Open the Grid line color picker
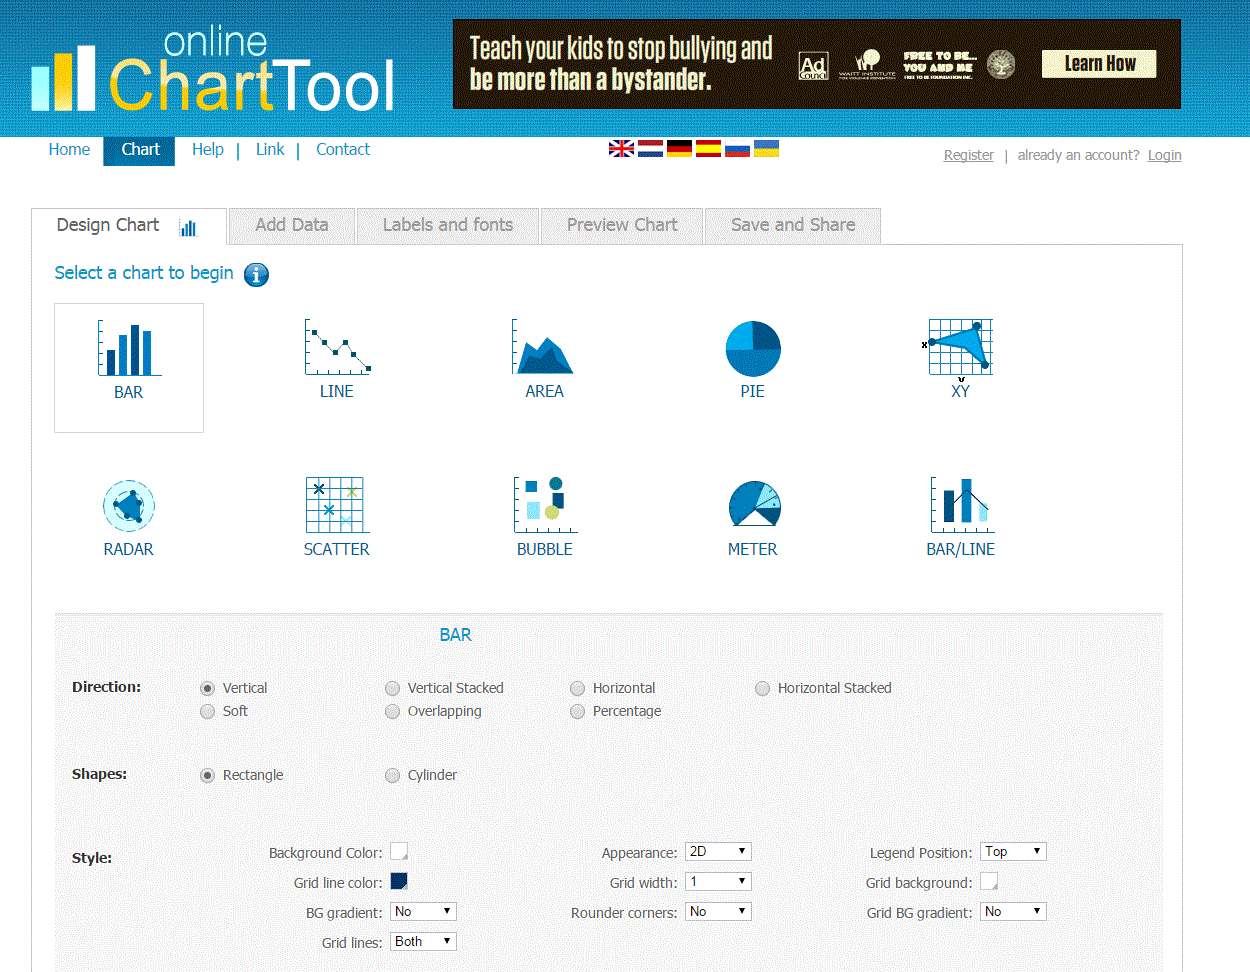This screenshot has height=972, width=1250. pyautogui.click(x=399, y=881)
